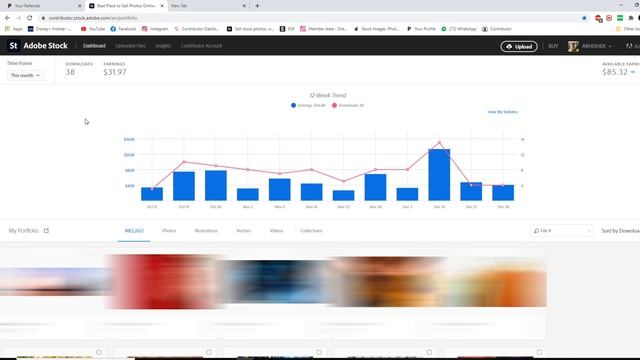
Task: Open the WhatsApp bookmark
Action: [459, 29]
